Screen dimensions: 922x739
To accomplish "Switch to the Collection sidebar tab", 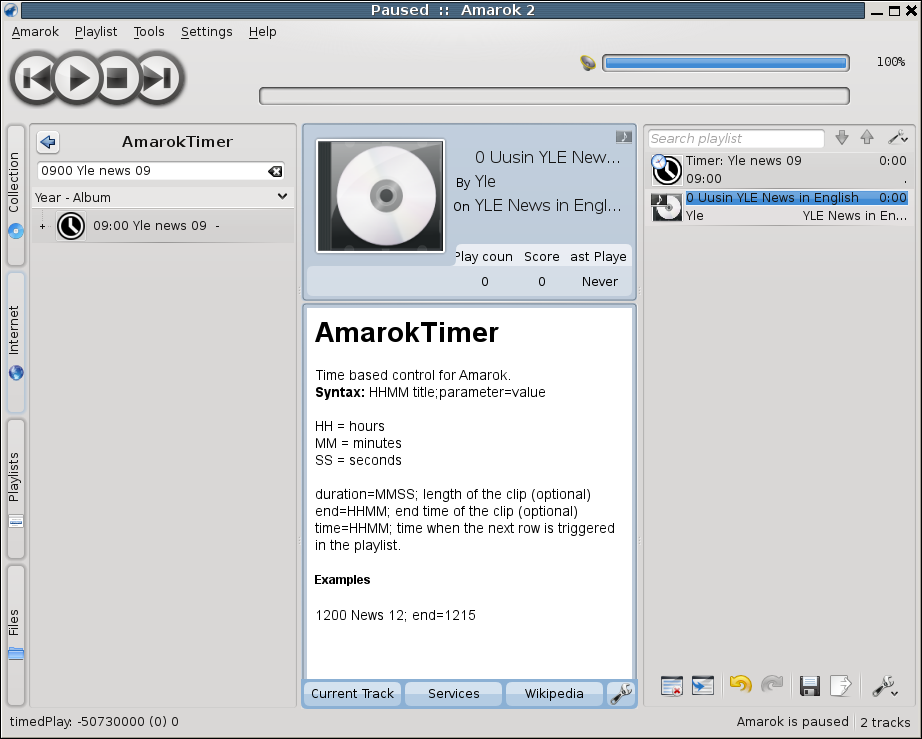I will point(16,195).
